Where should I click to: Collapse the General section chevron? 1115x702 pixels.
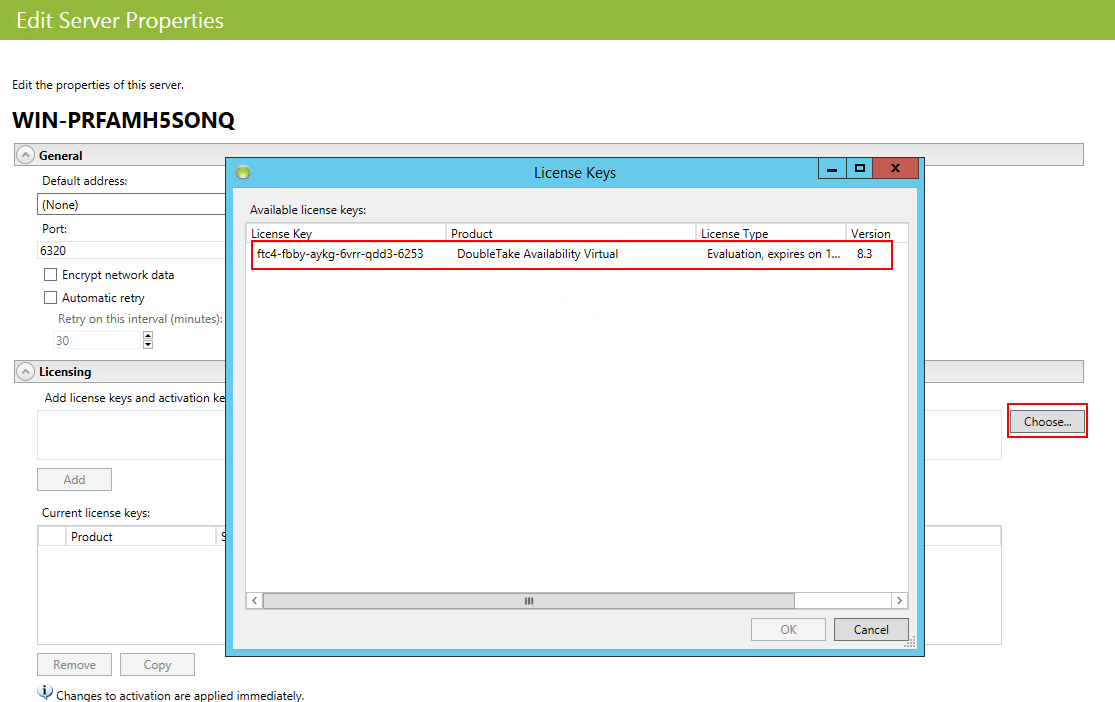point(26,156)
